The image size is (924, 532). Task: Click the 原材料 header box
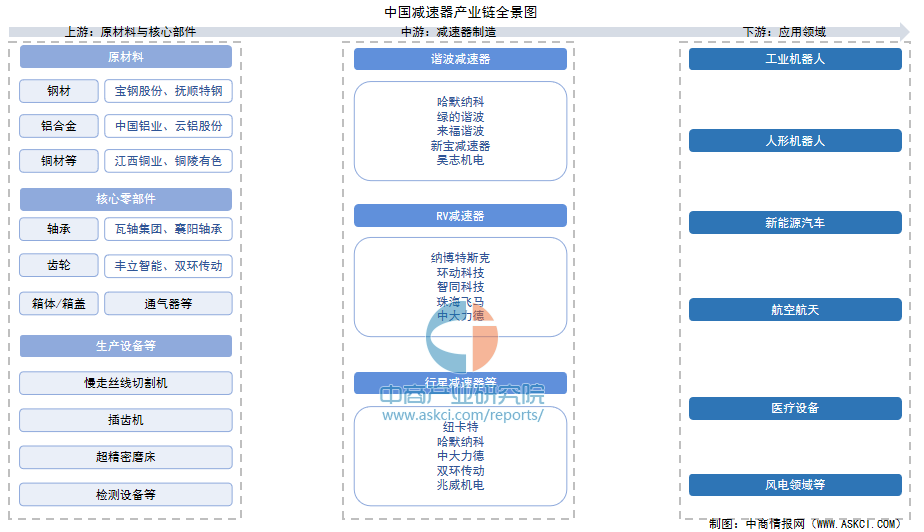tap(126, 57)
